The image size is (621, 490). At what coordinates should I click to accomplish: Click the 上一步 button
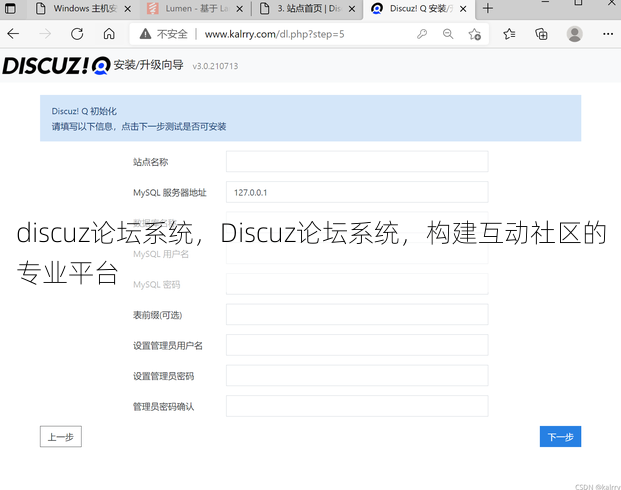61,437
